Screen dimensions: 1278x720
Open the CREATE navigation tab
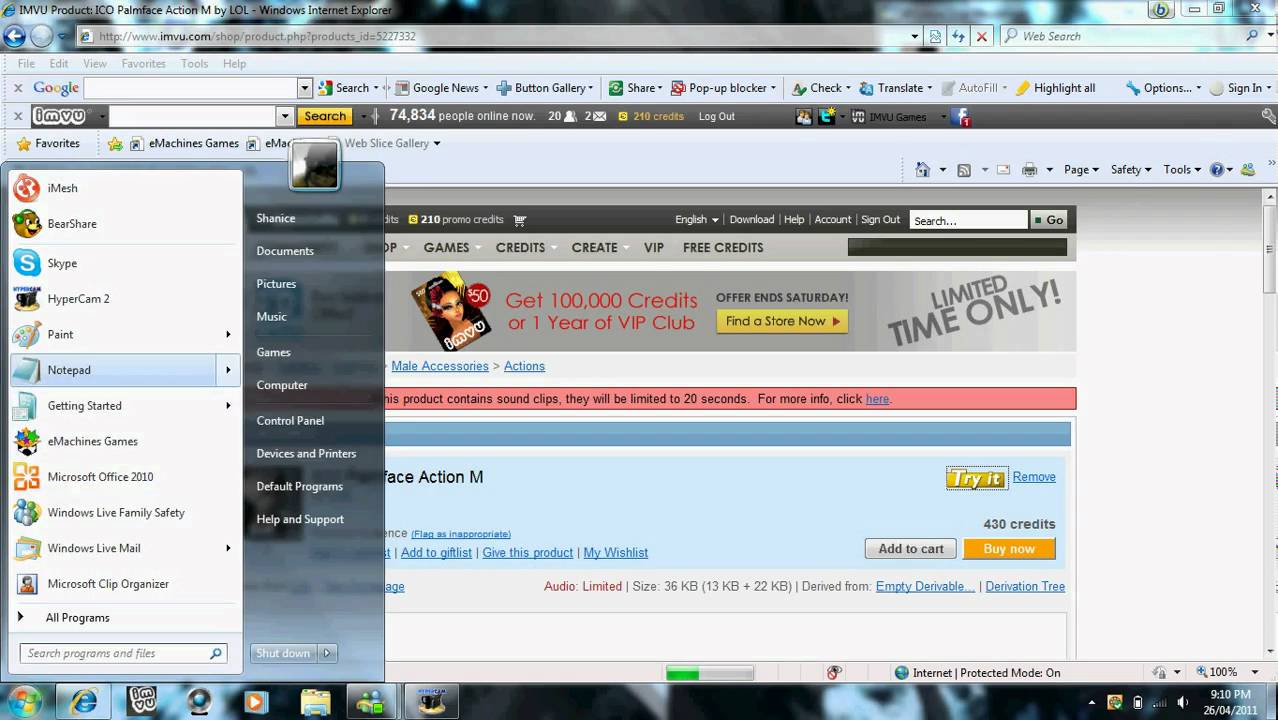click(595, 248)
